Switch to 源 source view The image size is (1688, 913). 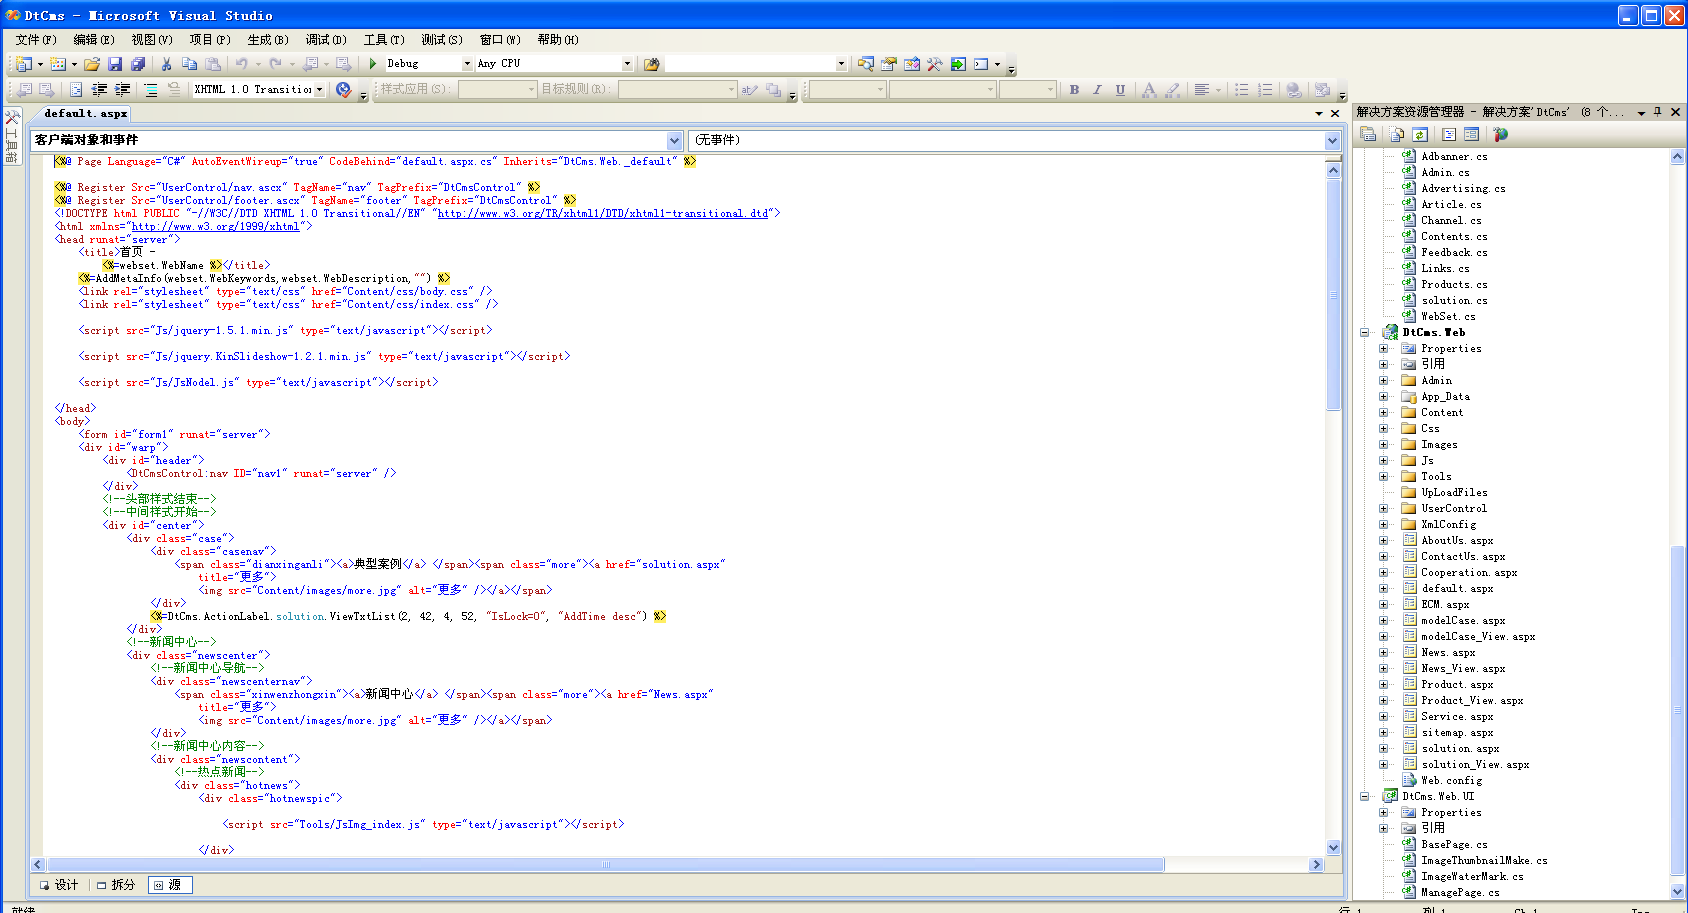point(168,885)
